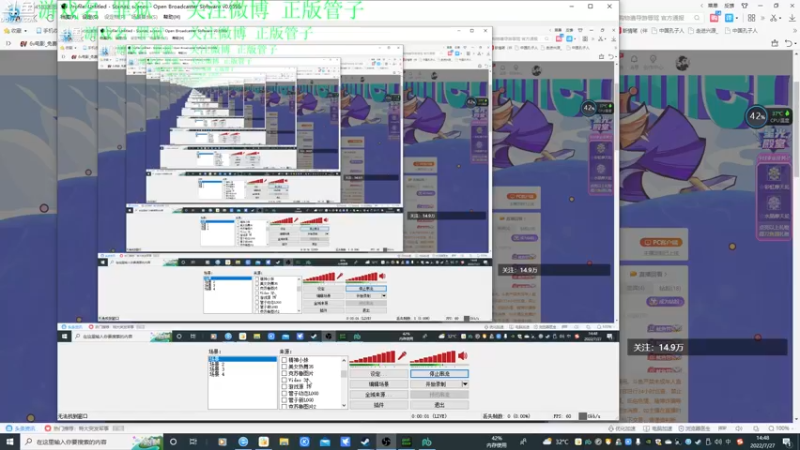Open the red shopping extension icon

point(714,18)
